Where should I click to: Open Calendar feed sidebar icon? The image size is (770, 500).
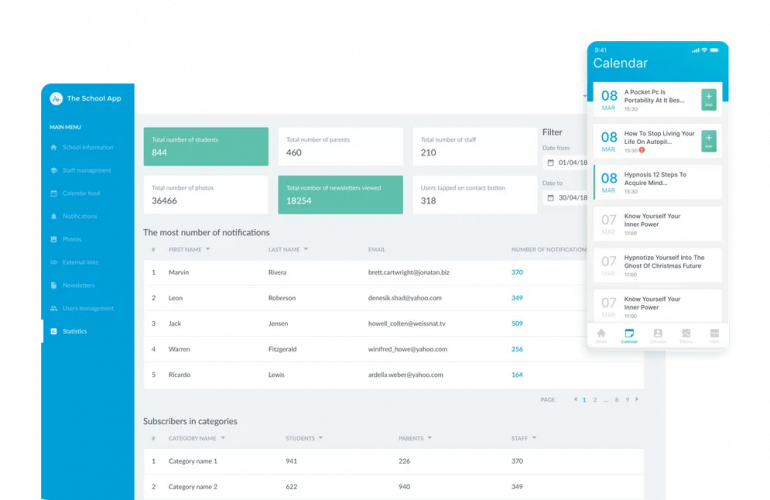click(x=54, y=194)
